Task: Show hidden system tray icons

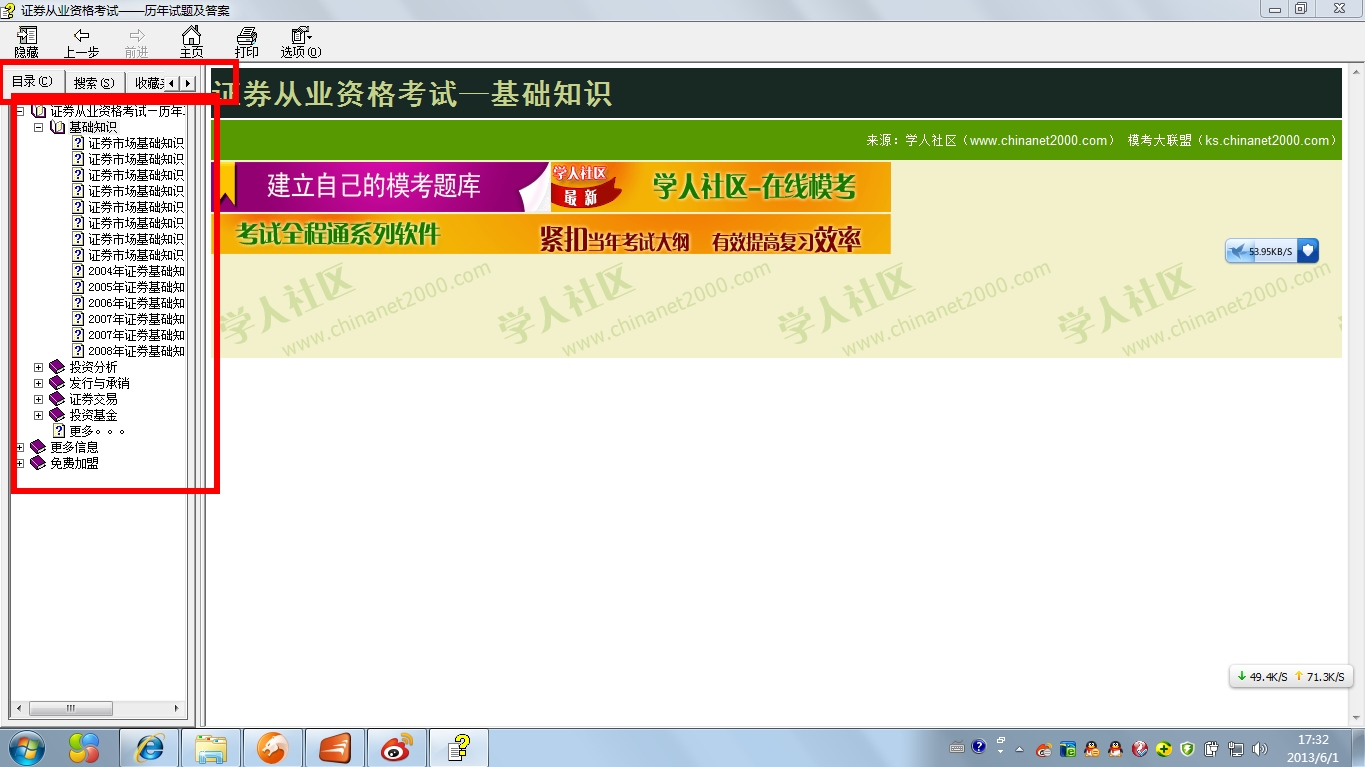Action: (1019, 749)
